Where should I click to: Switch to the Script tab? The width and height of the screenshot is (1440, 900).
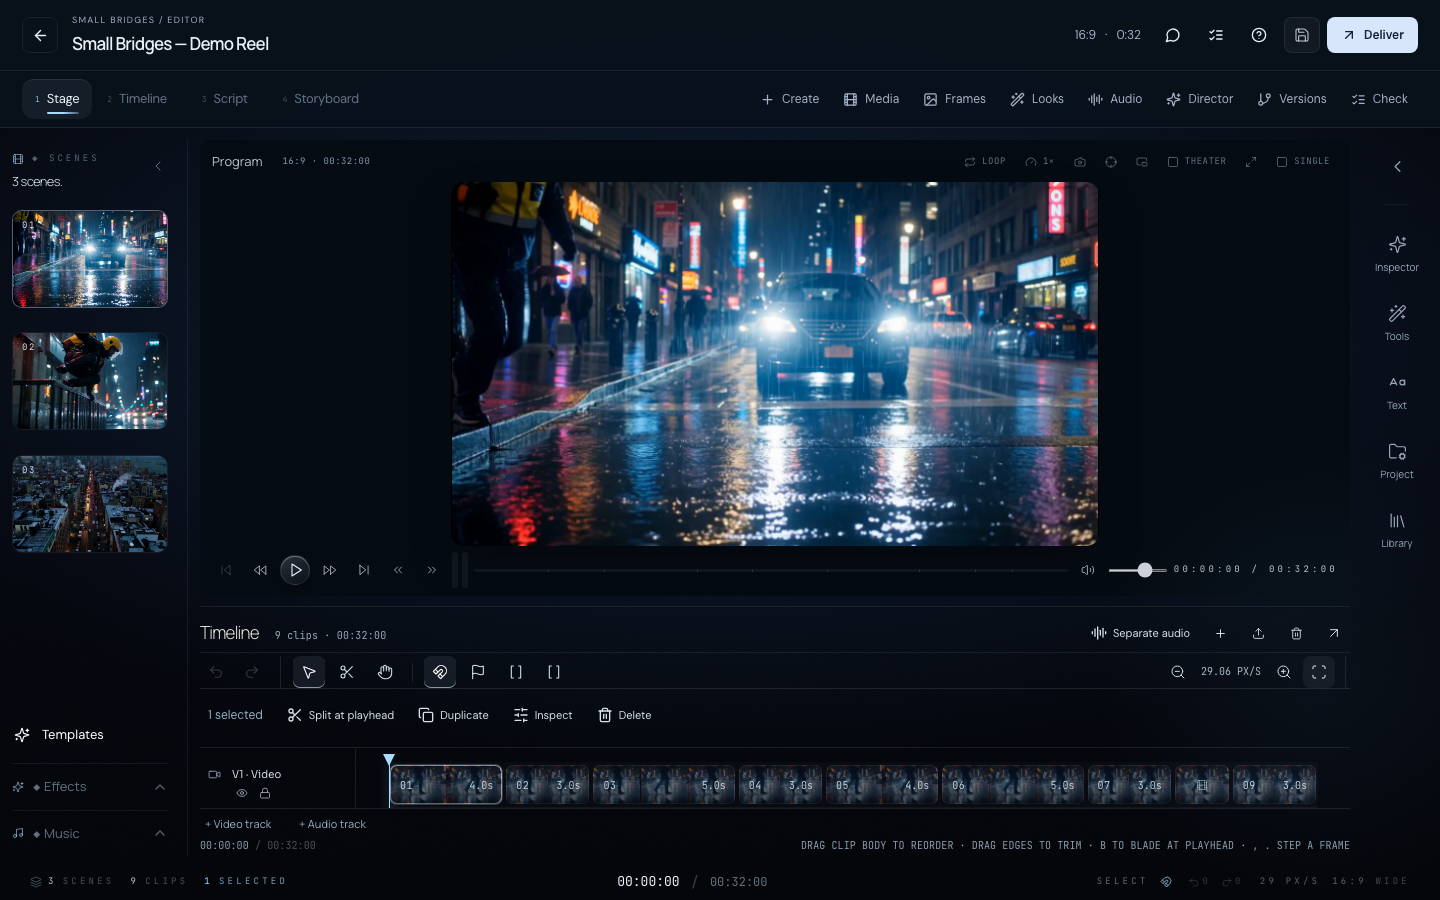[224, 99]
